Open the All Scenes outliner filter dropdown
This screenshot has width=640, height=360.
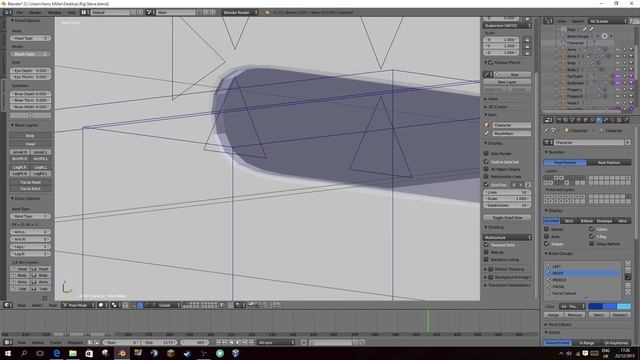click(607, 21)
